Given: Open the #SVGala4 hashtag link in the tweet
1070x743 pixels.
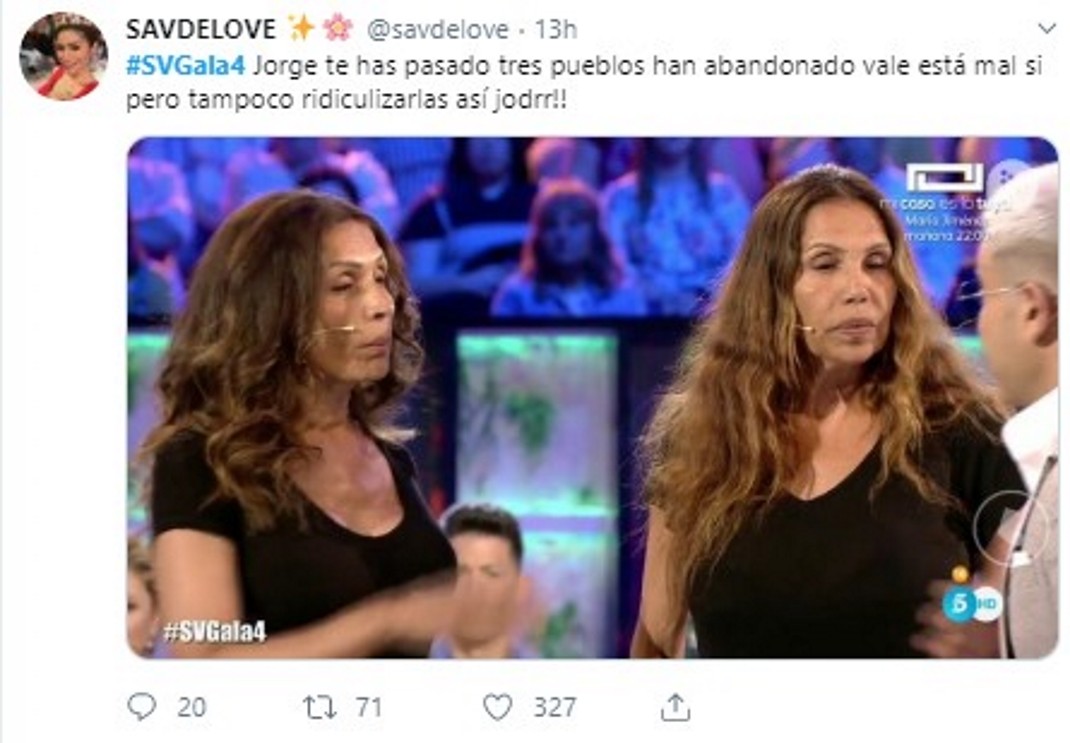Looking at the screenshot, I should point(186,65).
